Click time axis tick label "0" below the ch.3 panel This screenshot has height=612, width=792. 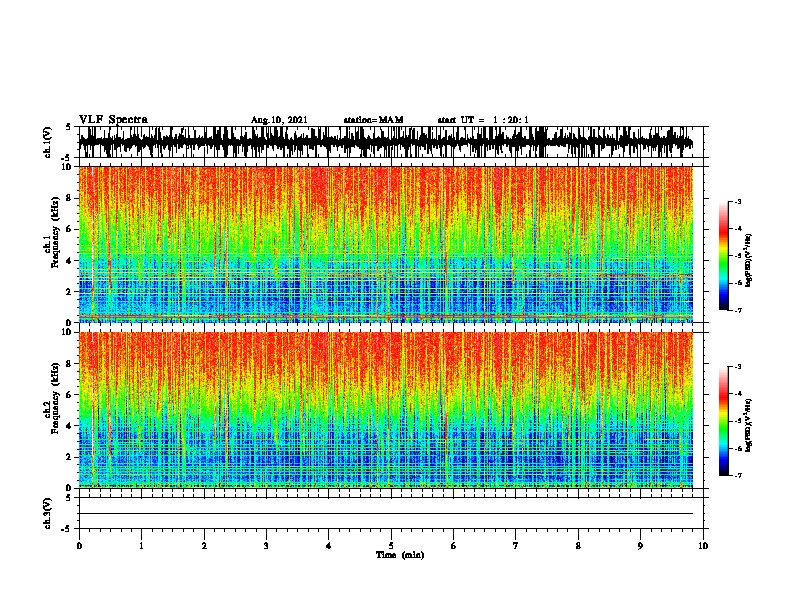[x=79, y=546]
